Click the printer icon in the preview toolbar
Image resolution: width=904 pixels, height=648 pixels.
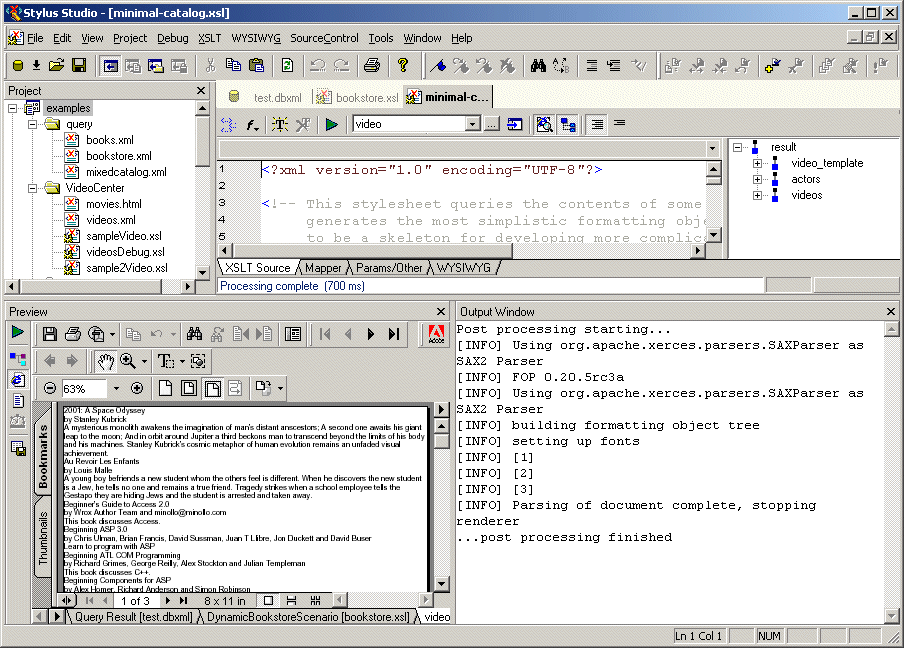pos(73,334)
